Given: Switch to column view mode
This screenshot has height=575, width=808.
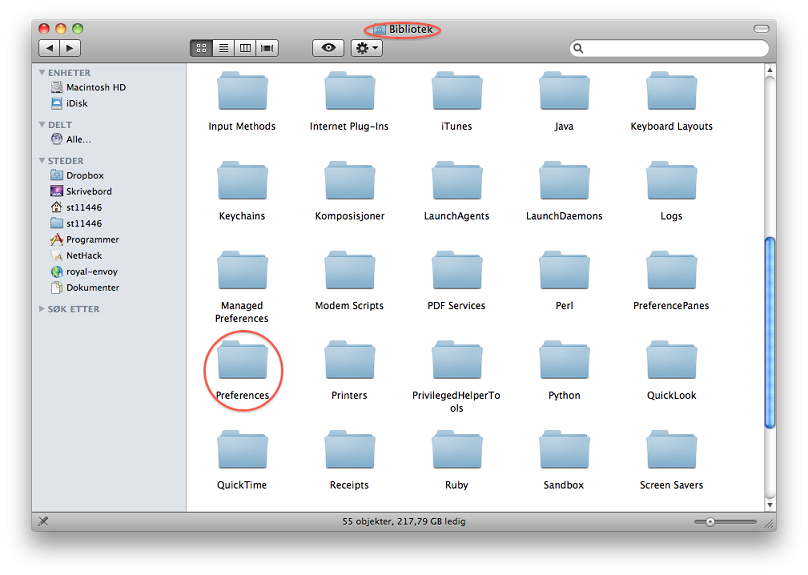Looking at the screenshot, I should [x=245, y=48].
